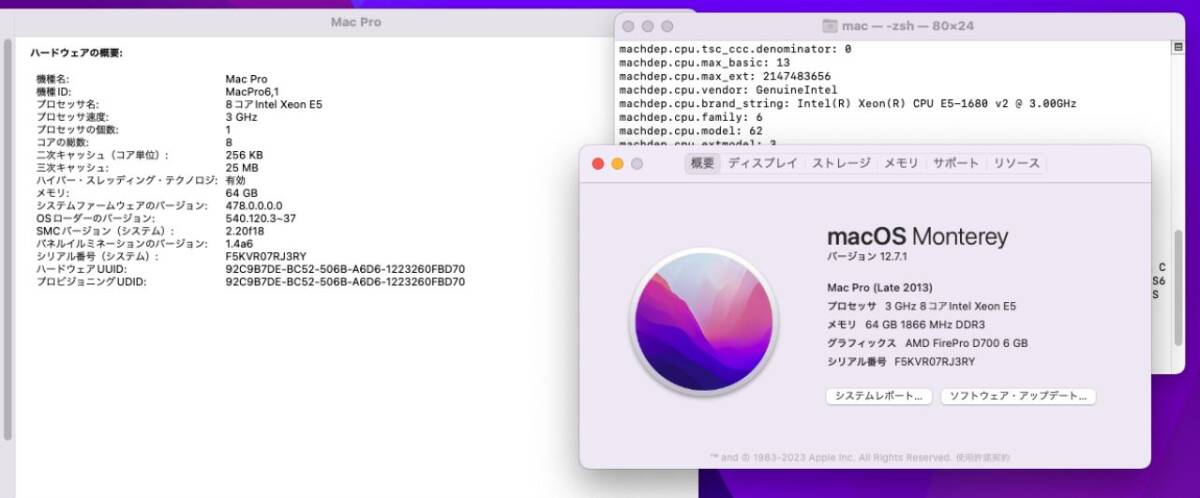Click the ハードウェアの概要 heading

76,53
